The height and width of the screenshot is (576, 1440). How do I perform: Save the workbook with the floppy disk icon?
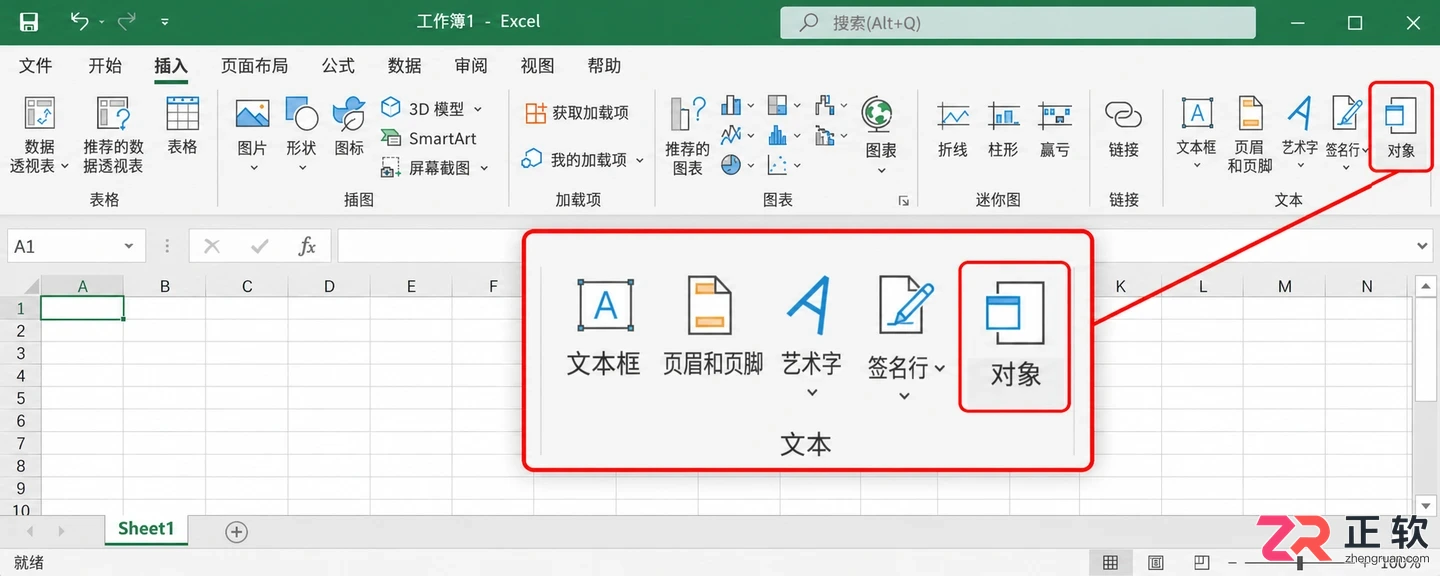pos(29,21)
